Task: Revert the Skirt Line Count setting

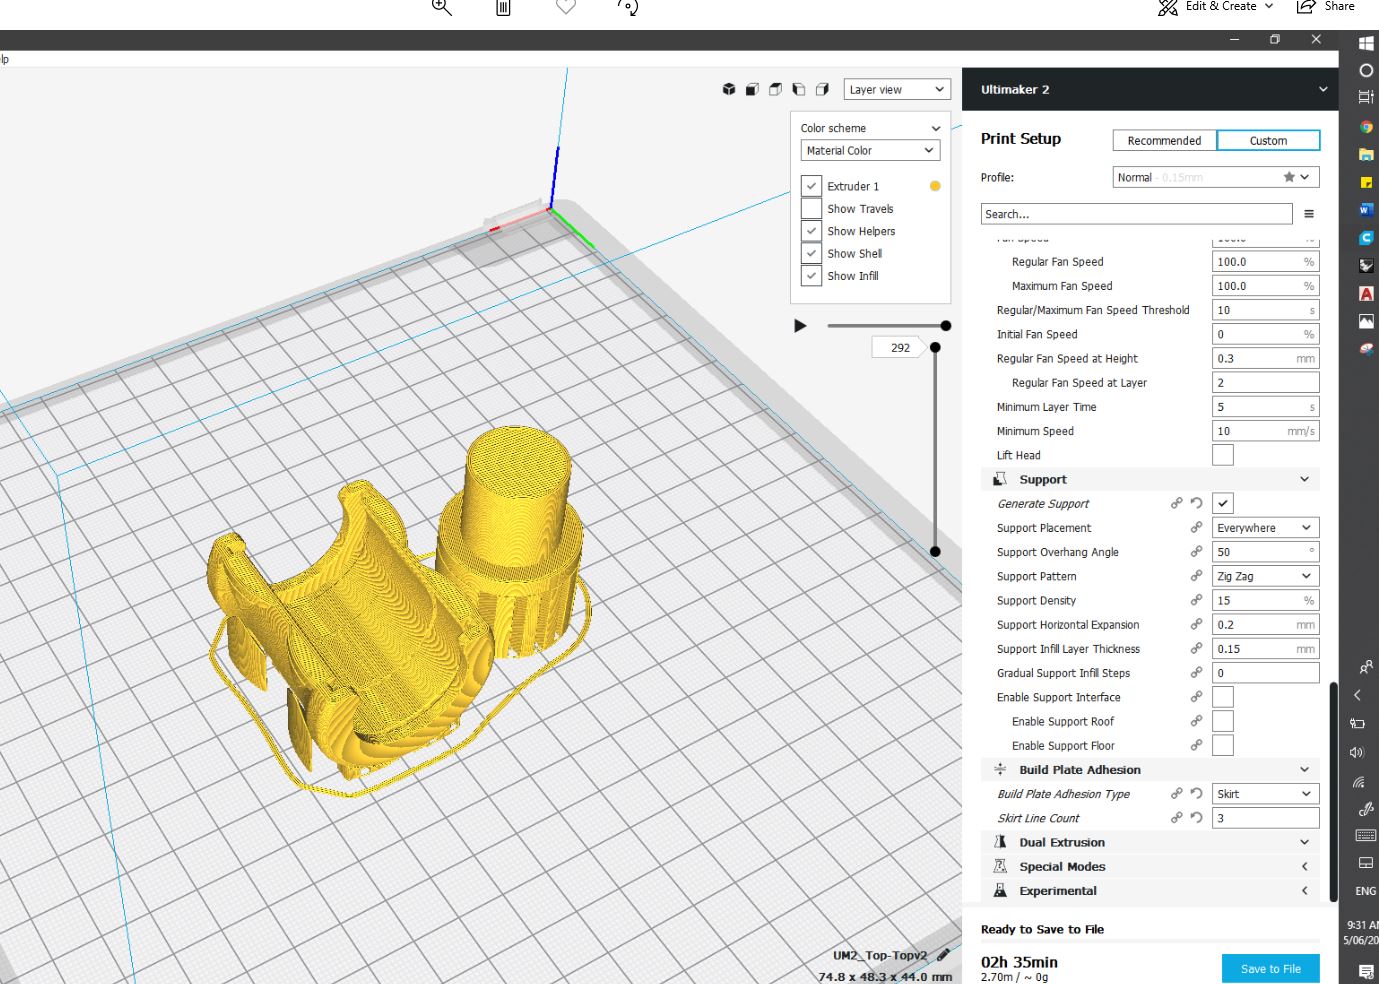Action: [x=1196, y=818]
